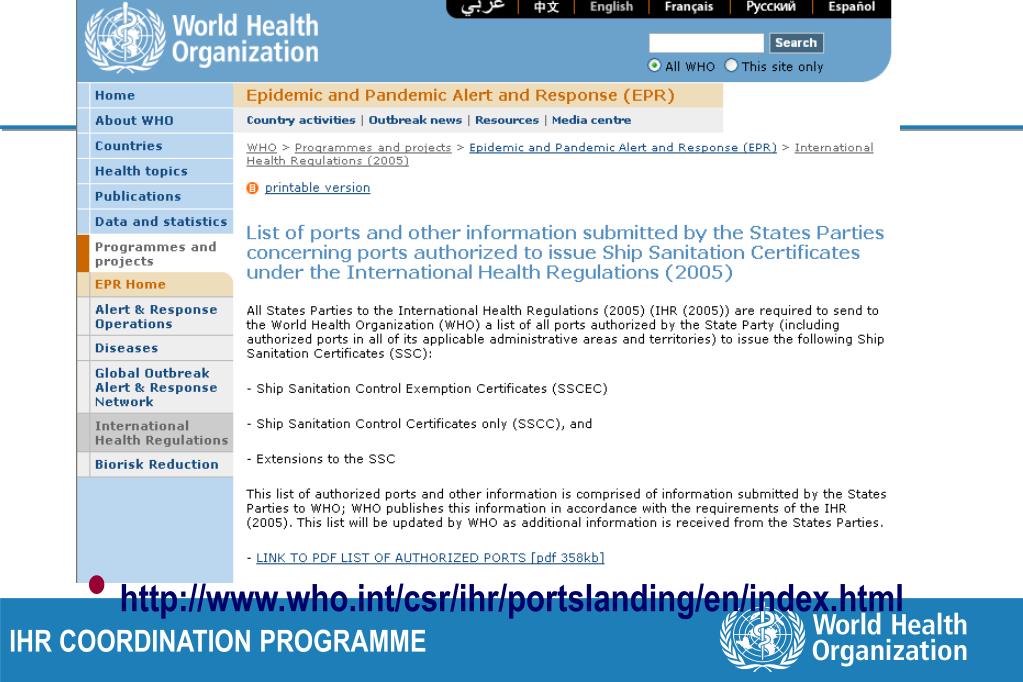
Task: Switch language to Русский
Action: click(771, 7)
